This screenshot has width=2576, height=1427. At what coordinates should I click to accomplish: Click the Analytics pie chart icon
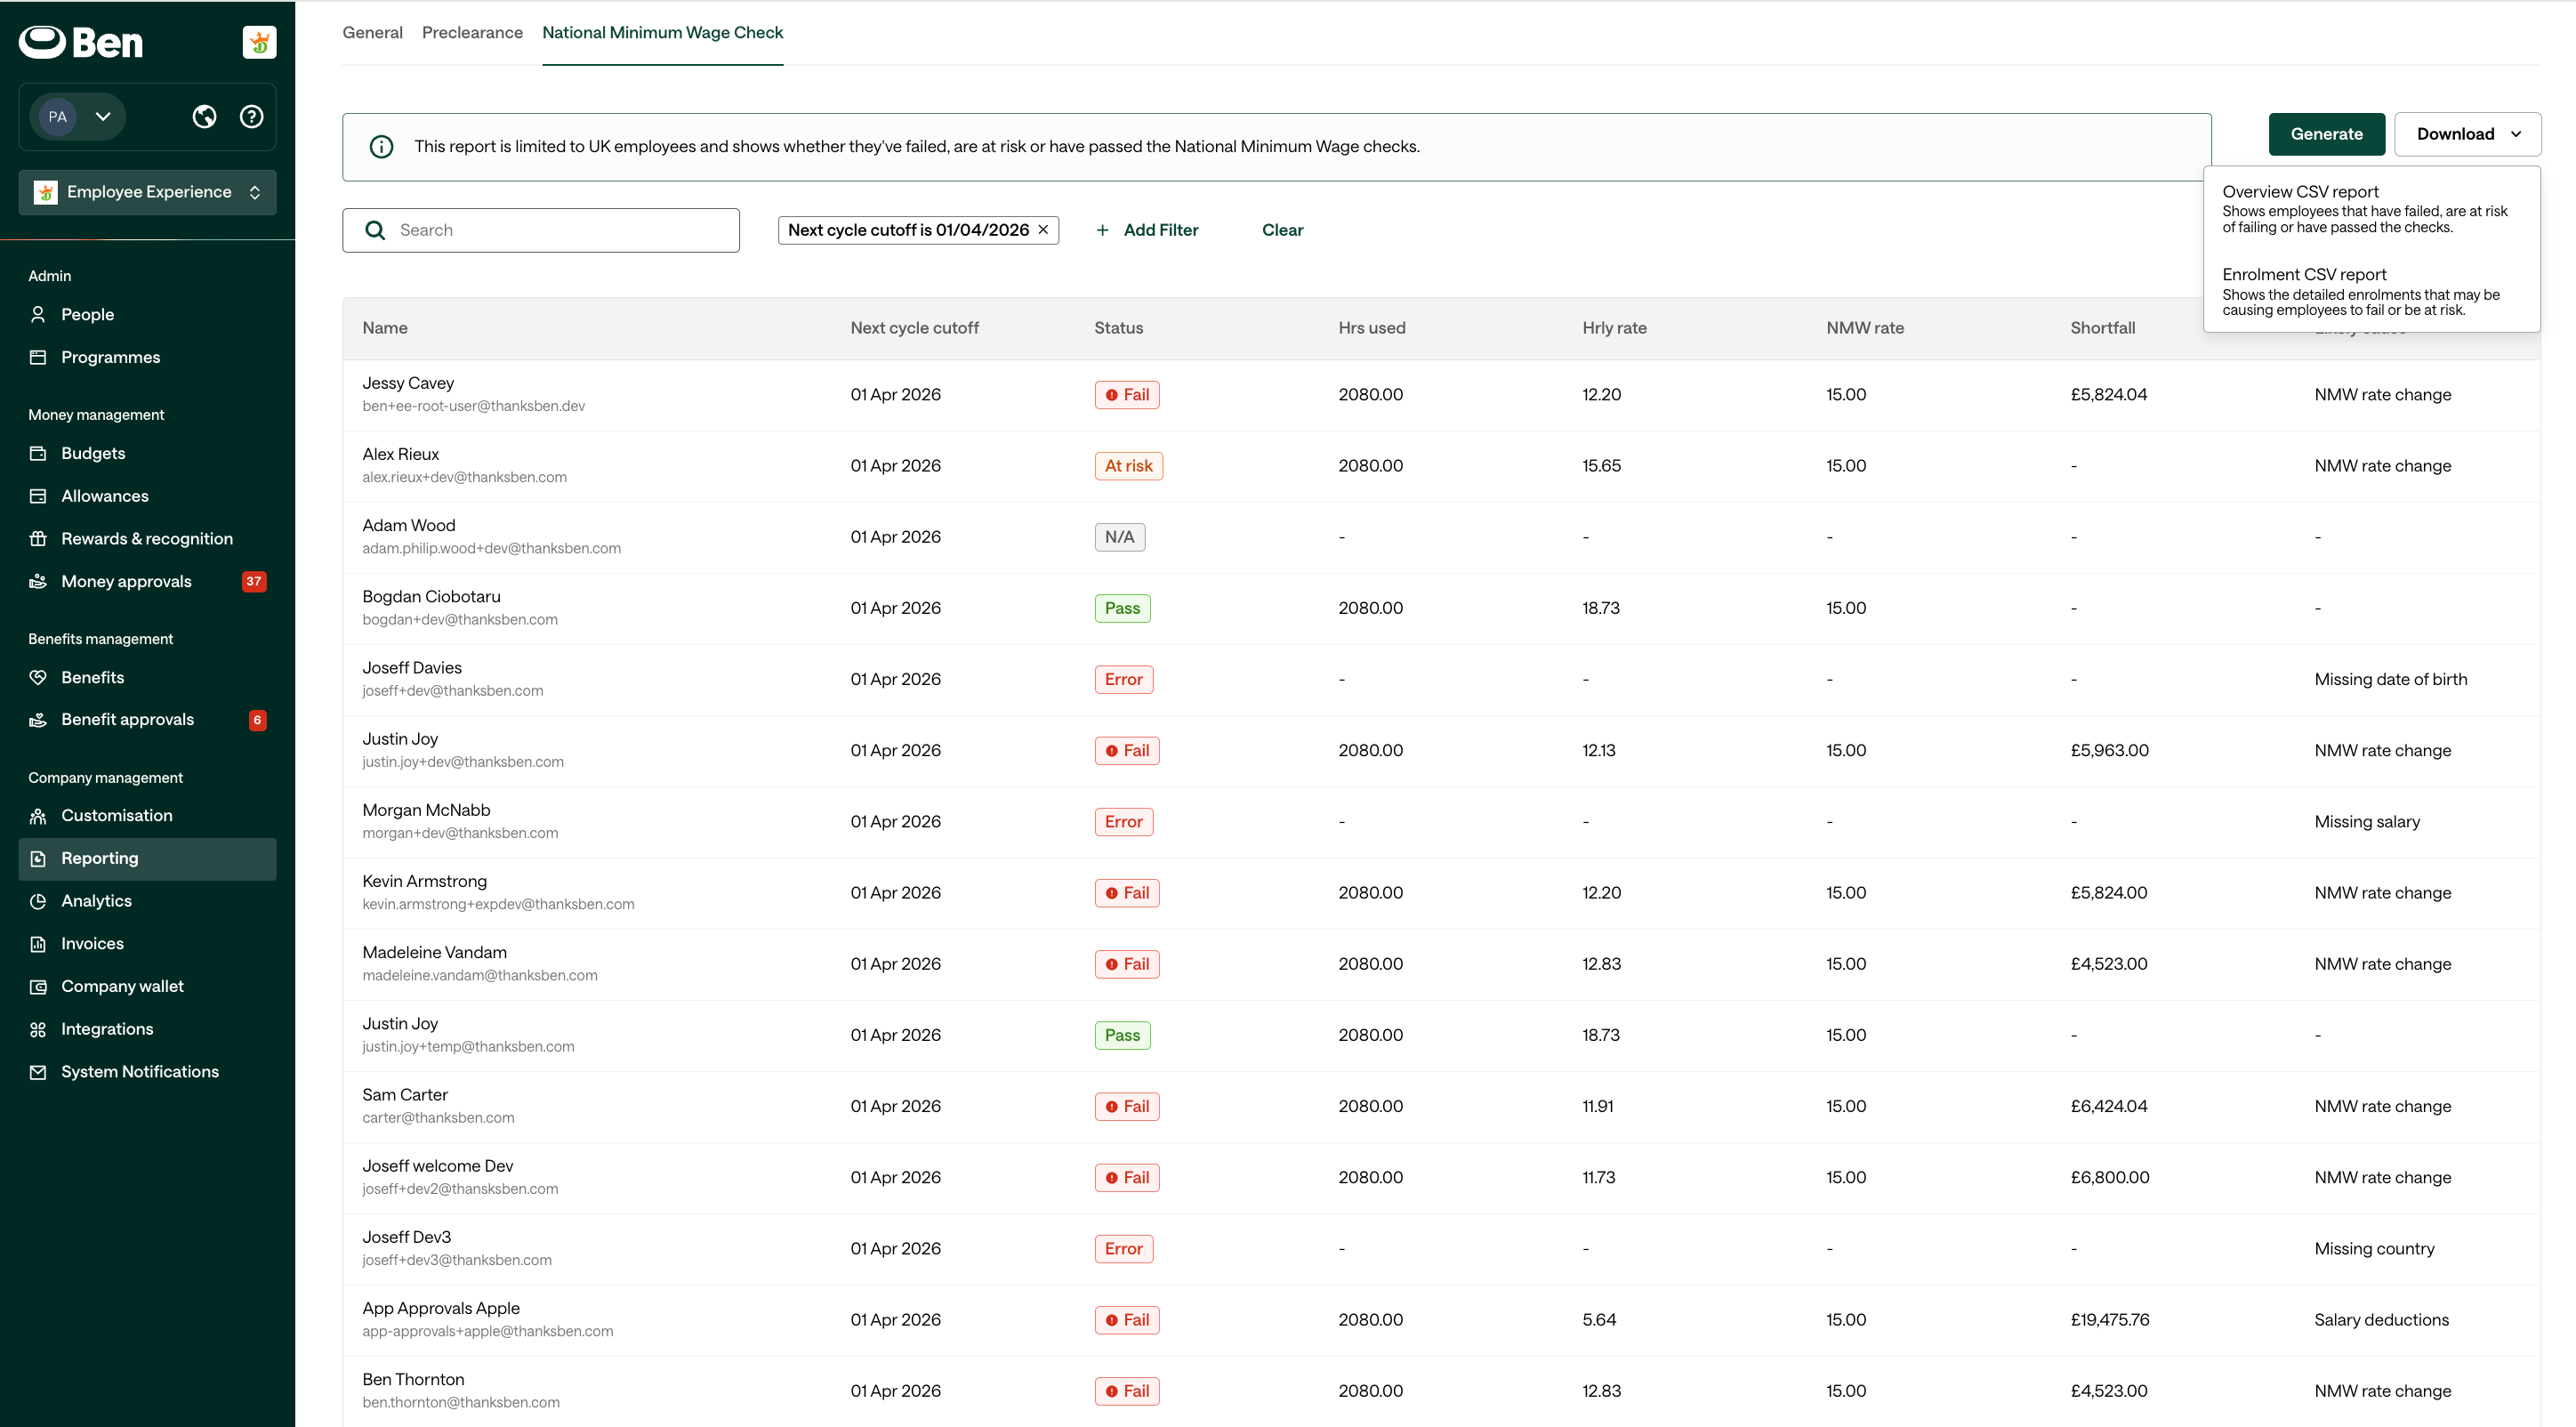click(38, 901)
